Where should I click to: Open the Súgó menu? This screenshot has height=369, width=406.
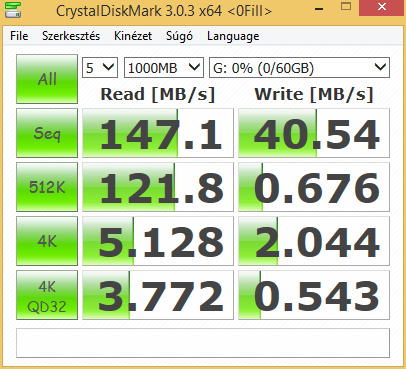click(179, 36)
